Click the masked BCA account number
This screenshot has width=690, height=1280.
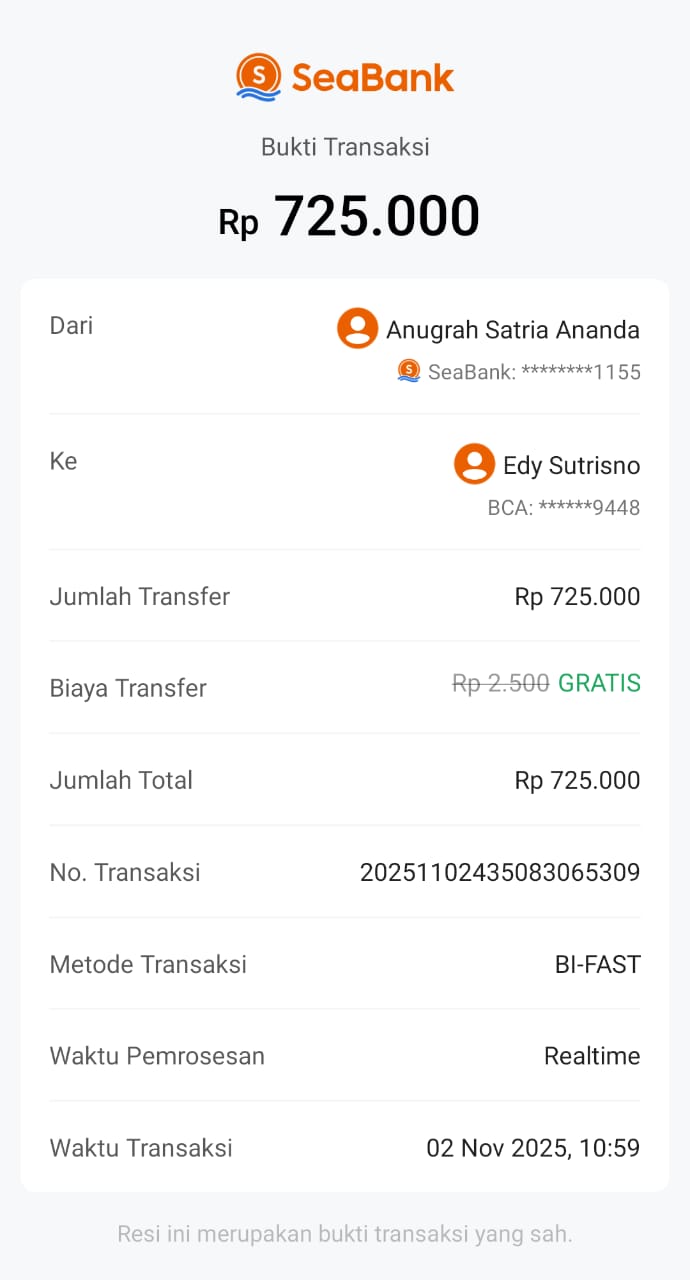tap(564, 508)
